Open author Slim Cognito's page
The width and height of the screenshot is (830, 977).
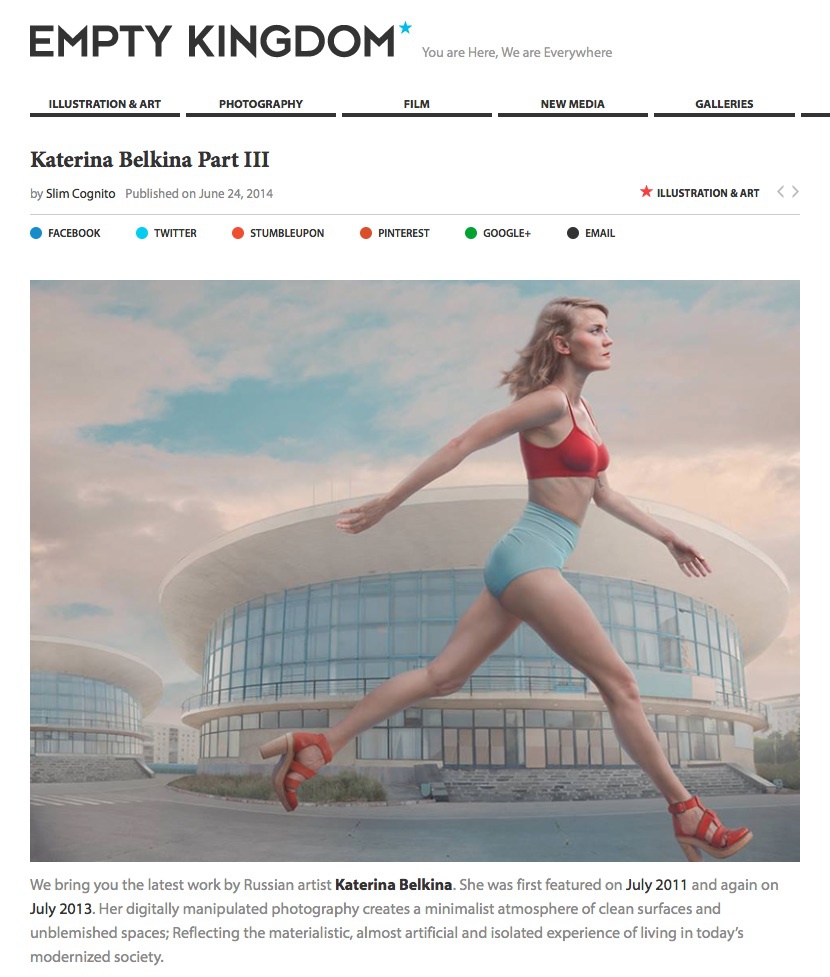click(80, 194)
